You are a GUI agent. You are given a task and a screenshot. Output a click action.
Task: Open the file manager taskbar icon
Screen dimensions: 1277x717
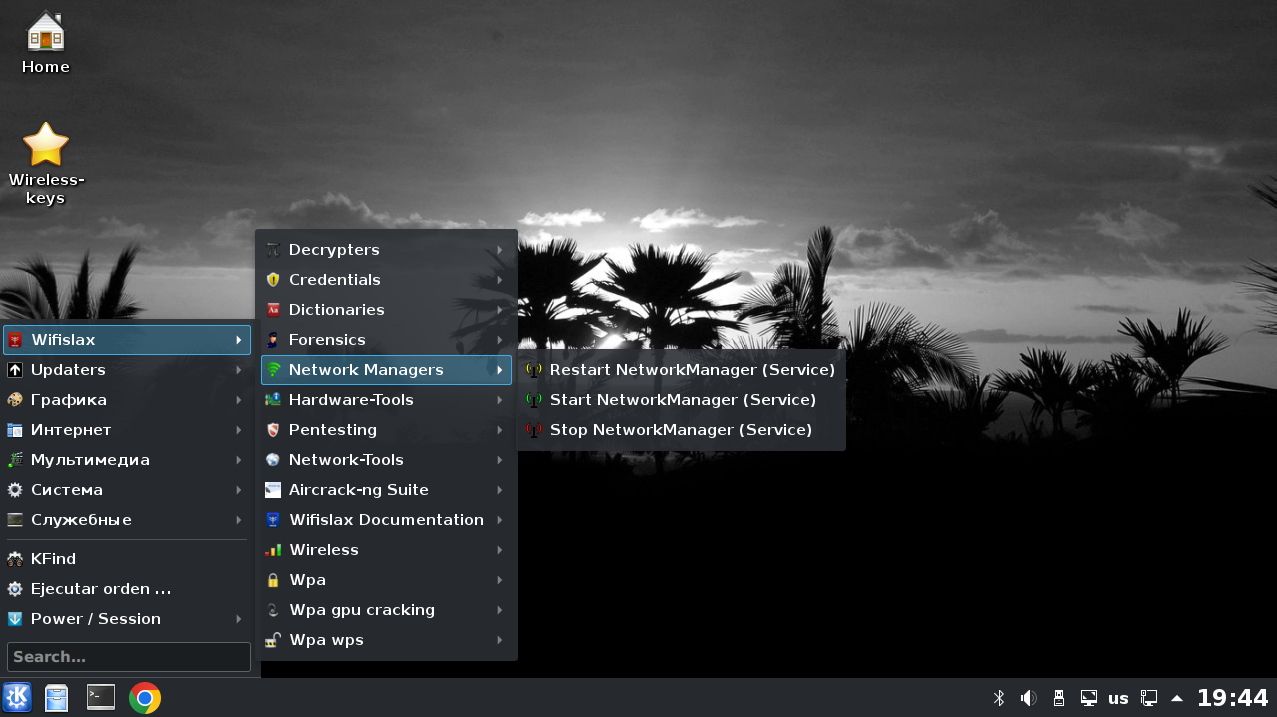(x=57, y=698)
